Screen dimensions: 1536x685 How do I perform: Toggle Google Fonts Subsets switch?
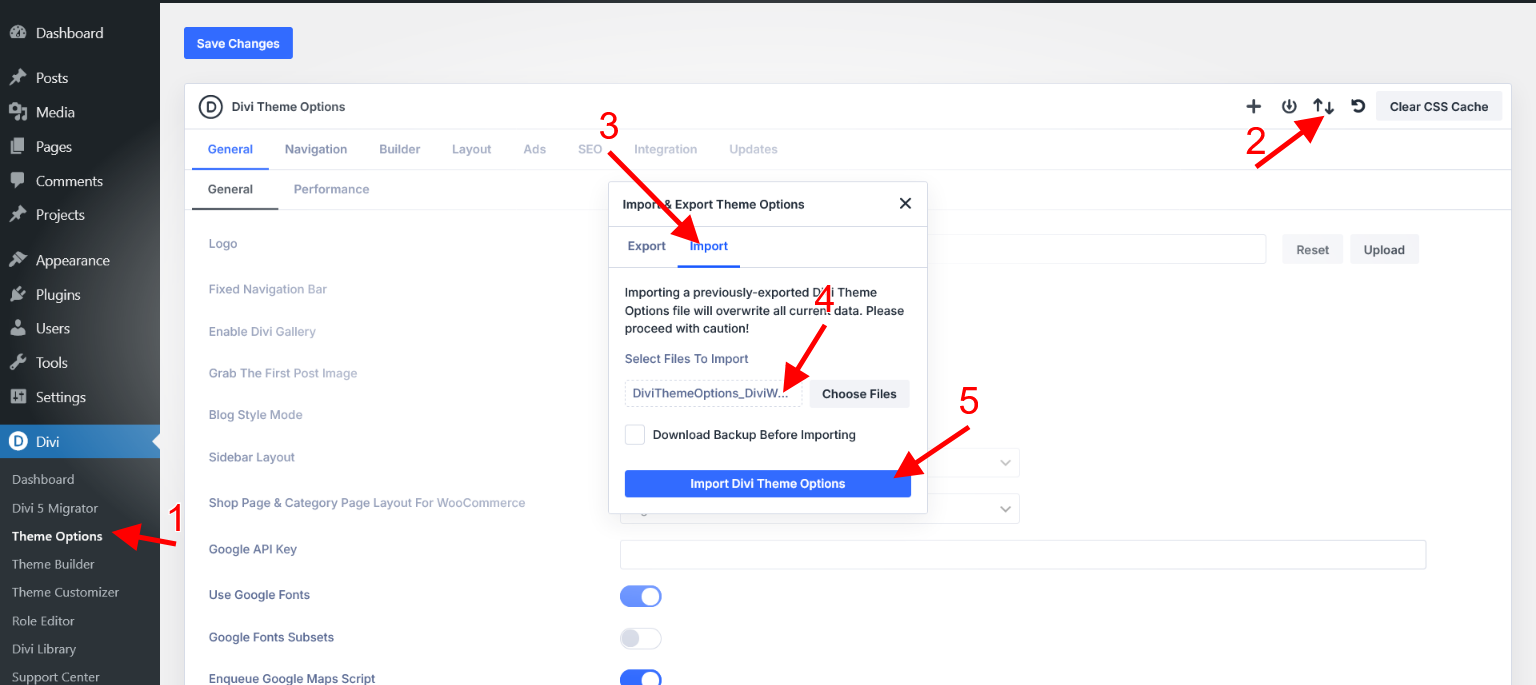[x=641, y=638]
